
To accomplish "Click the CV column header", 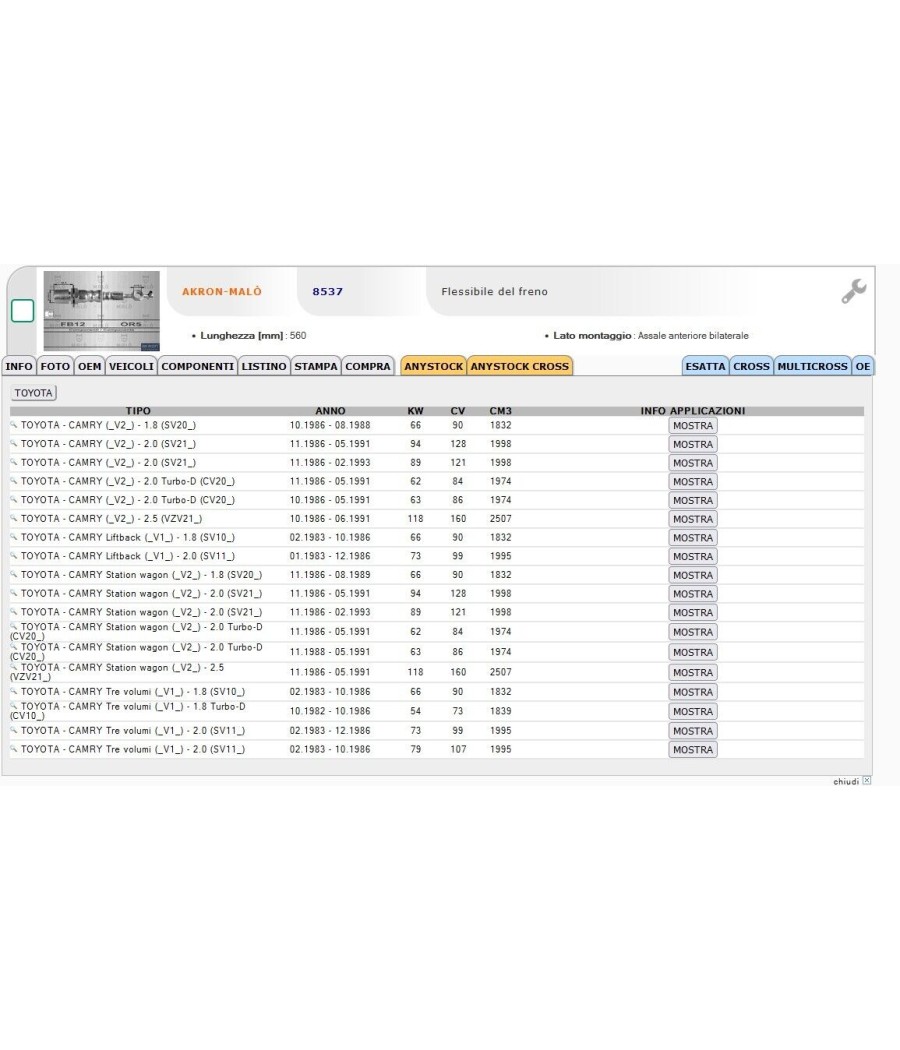I will pyautogui.click(x=458, y=410).
